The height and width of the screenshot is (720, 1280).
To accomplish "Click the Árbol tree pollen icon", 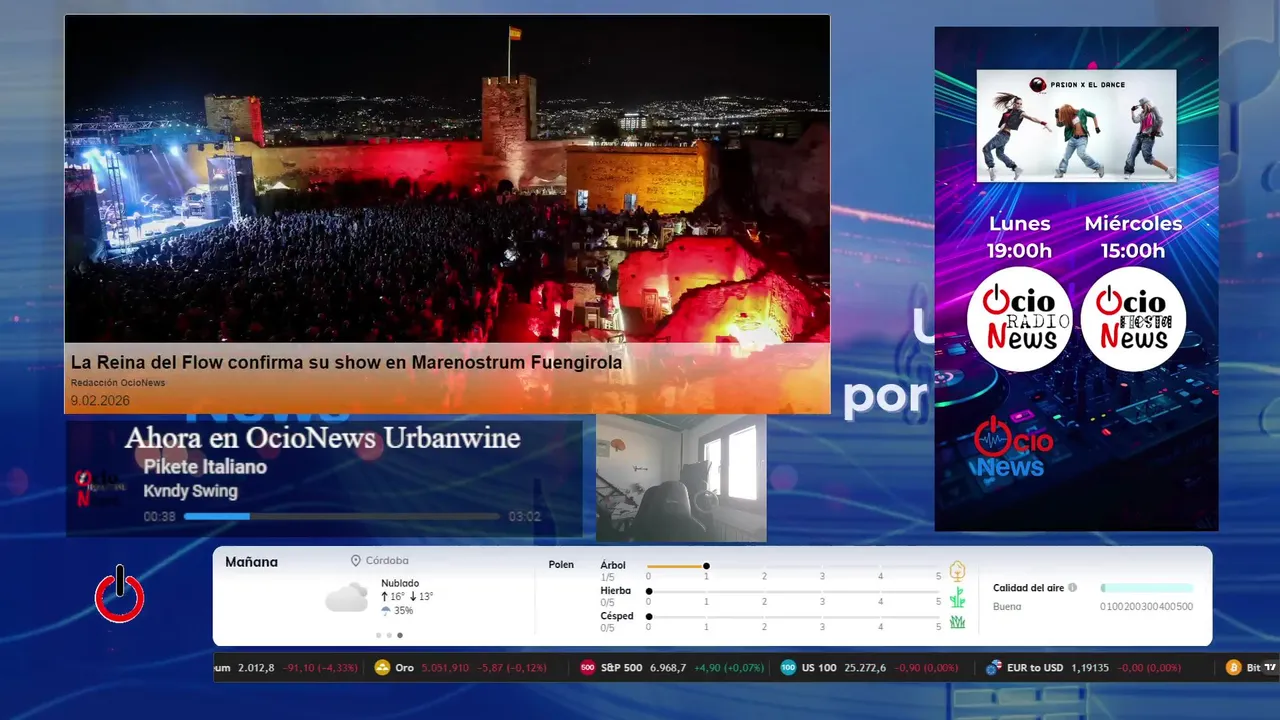I will coord(957,571).
